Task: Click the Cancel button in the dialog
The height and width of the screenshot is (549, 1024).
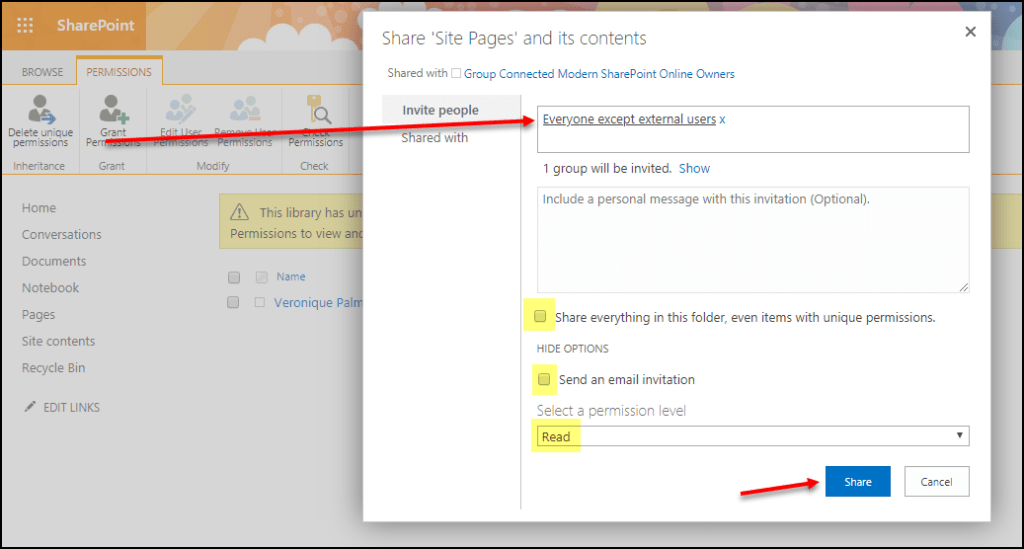Action: pos(936,482)
